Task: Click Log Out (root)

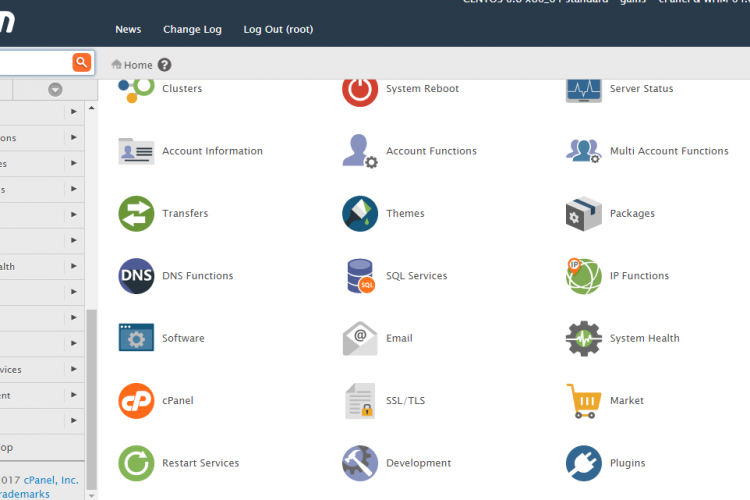Action: click(278, 29)
